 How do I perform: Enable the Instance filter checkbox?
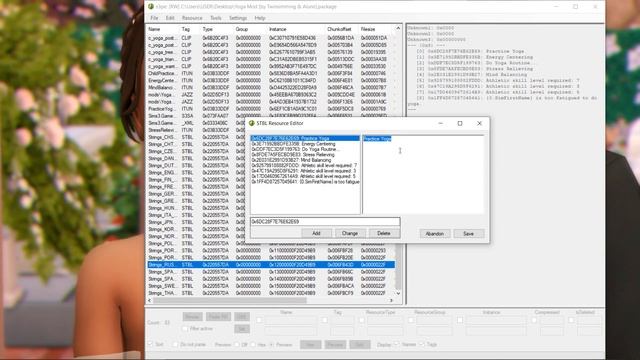click(460, 320)
